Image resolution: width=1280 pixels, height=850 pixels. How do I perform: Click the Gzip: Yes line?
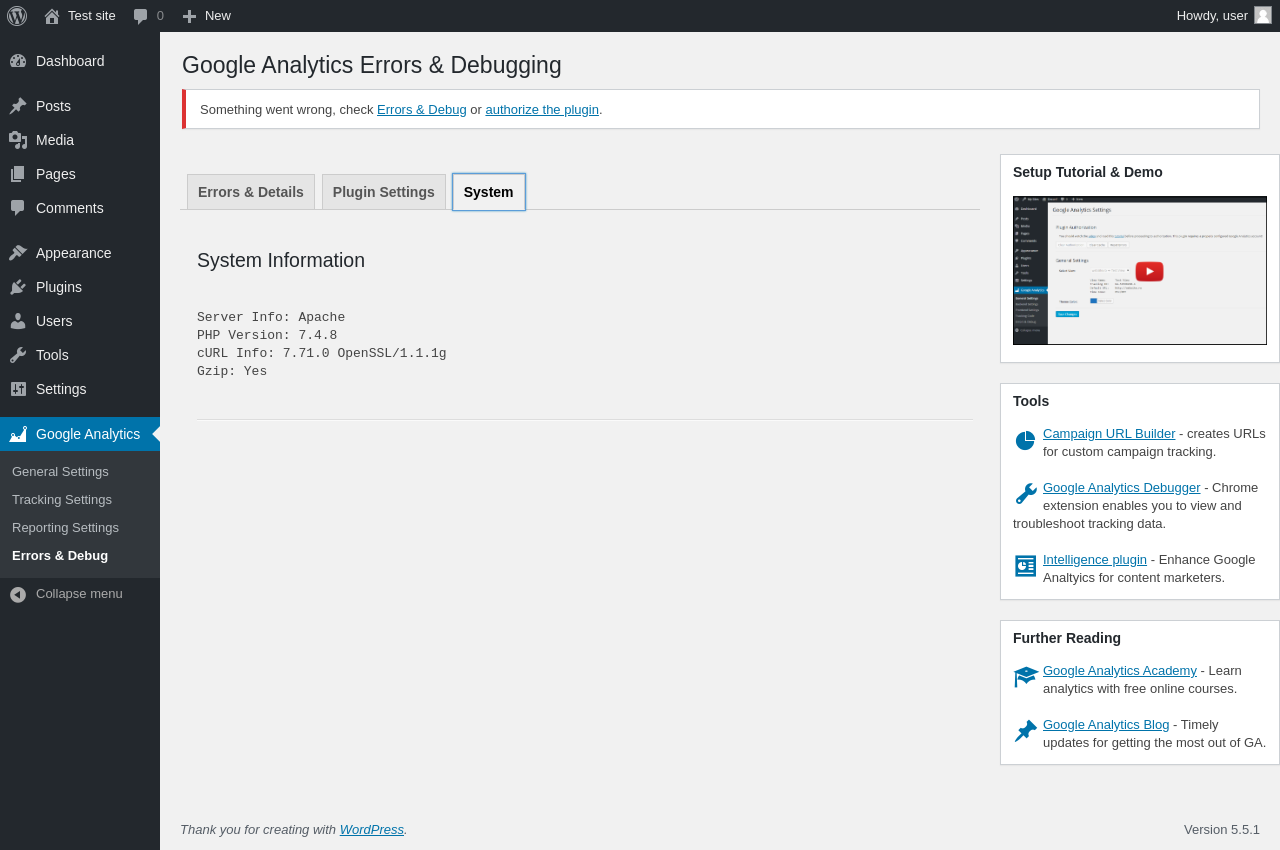coord(232,372)
